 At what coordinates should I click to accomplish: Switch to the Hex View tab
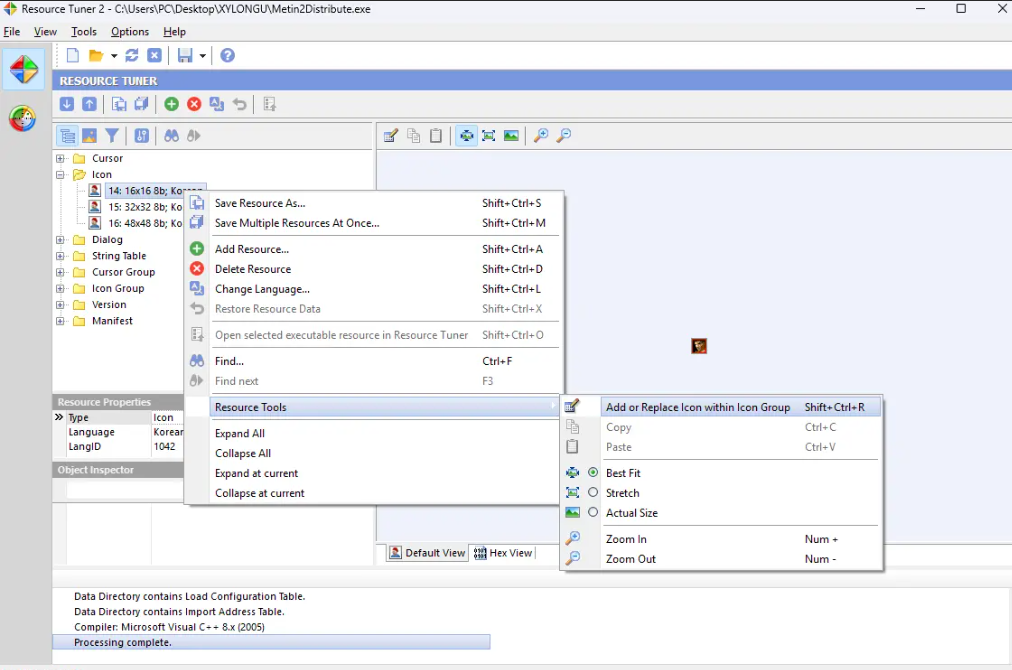(503, 553)
